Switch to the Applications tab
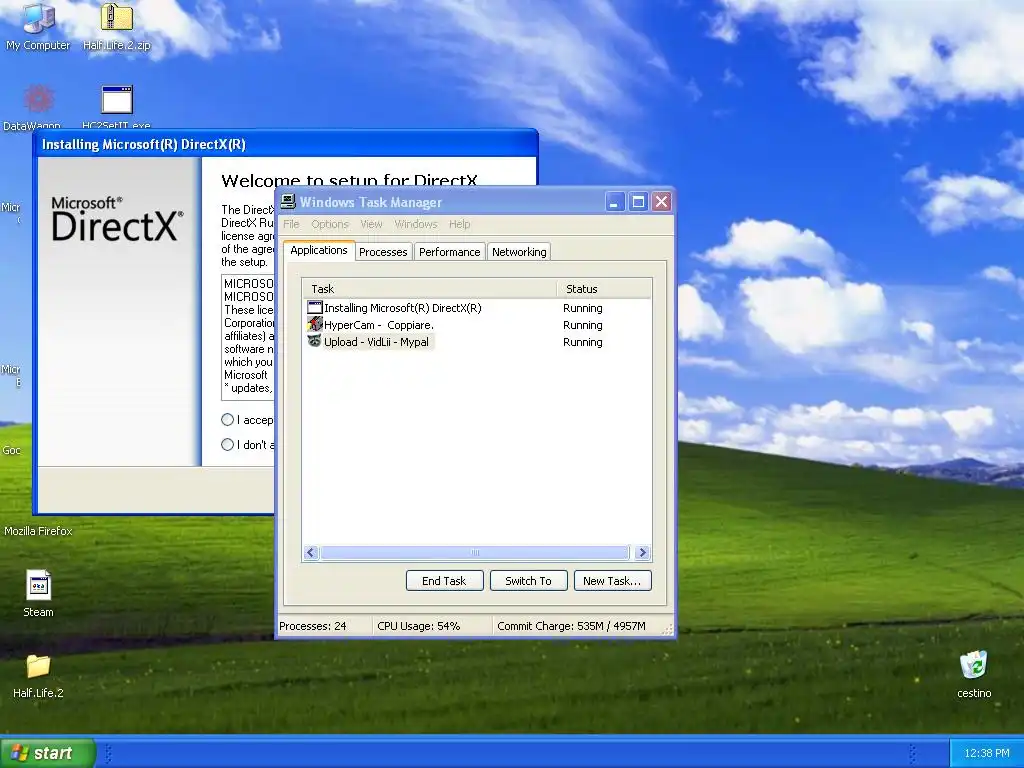This screenshot has width=1024, height=768. coord(319,250)
